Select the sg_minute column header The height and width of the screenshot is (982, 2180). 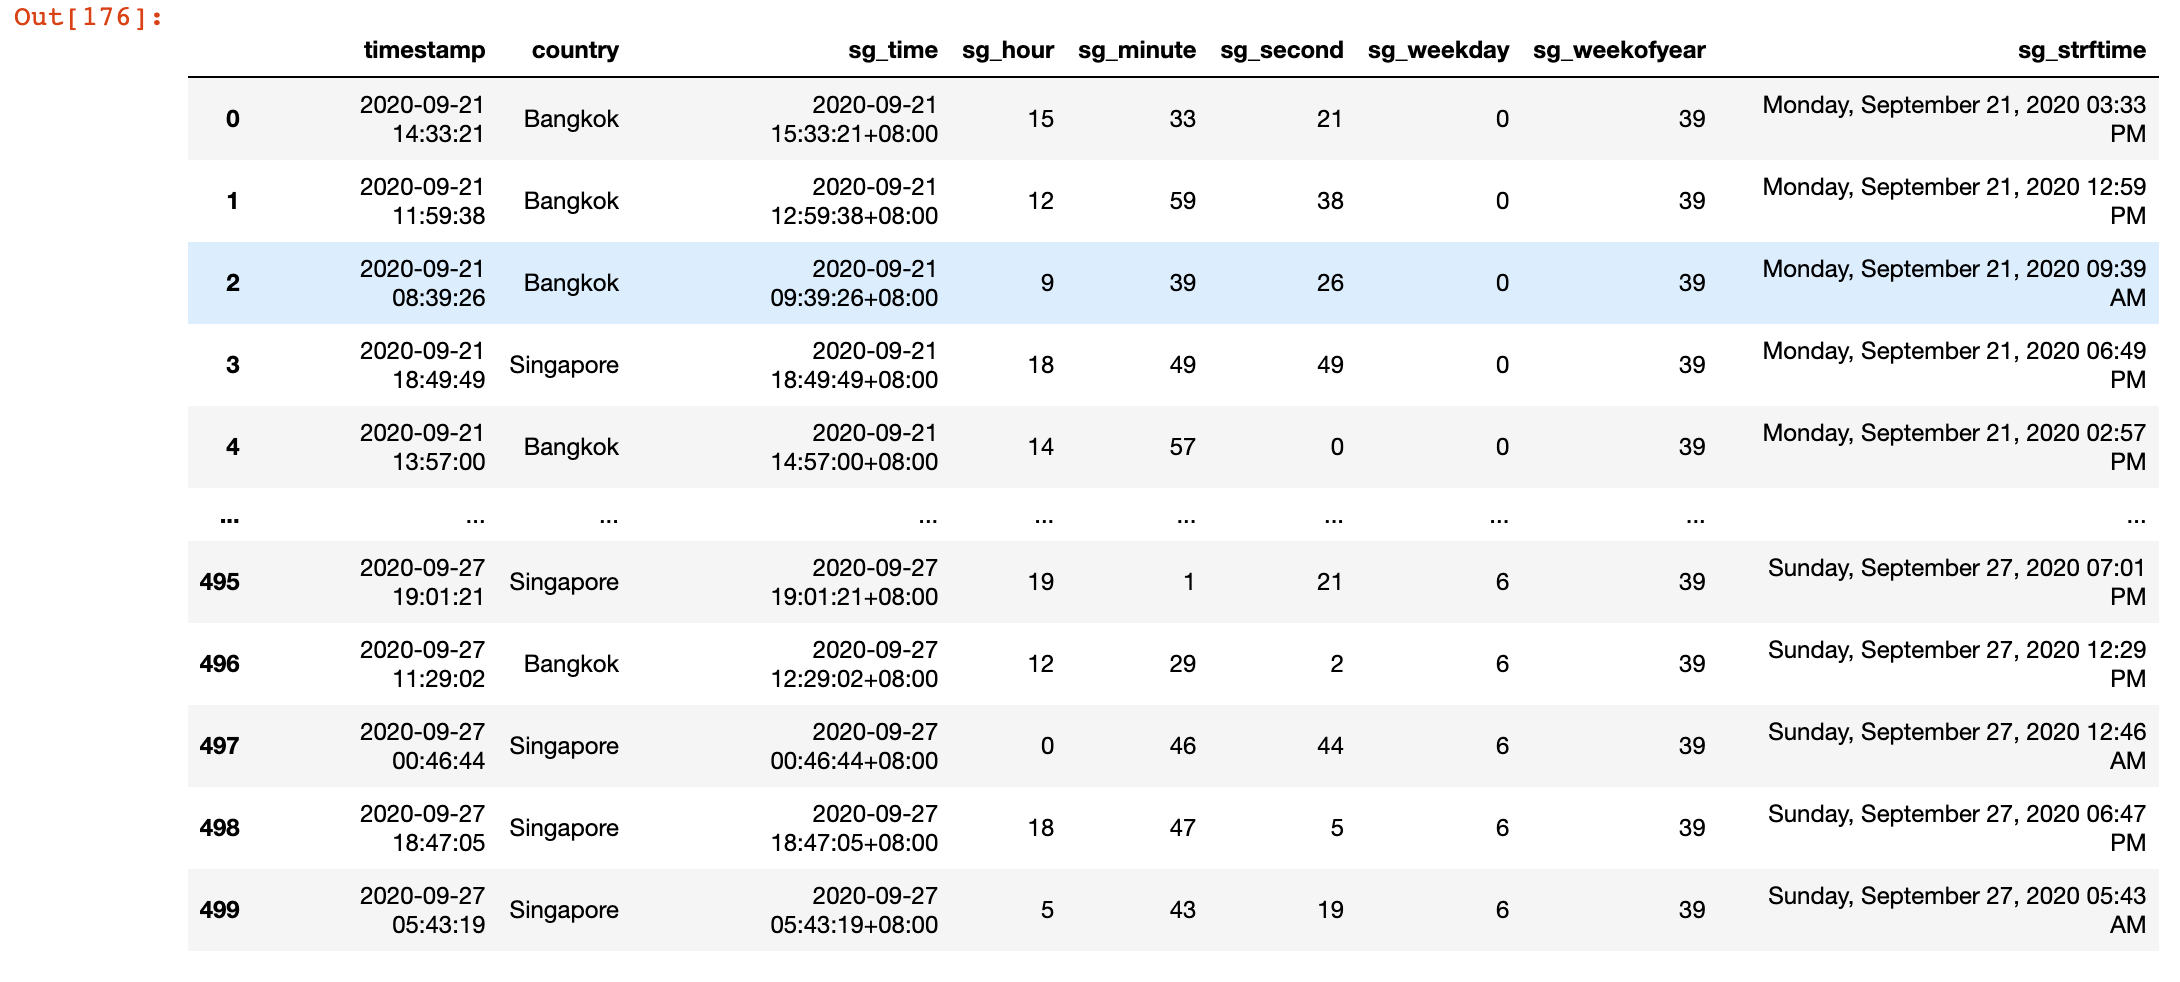[x=1136, y=50]
